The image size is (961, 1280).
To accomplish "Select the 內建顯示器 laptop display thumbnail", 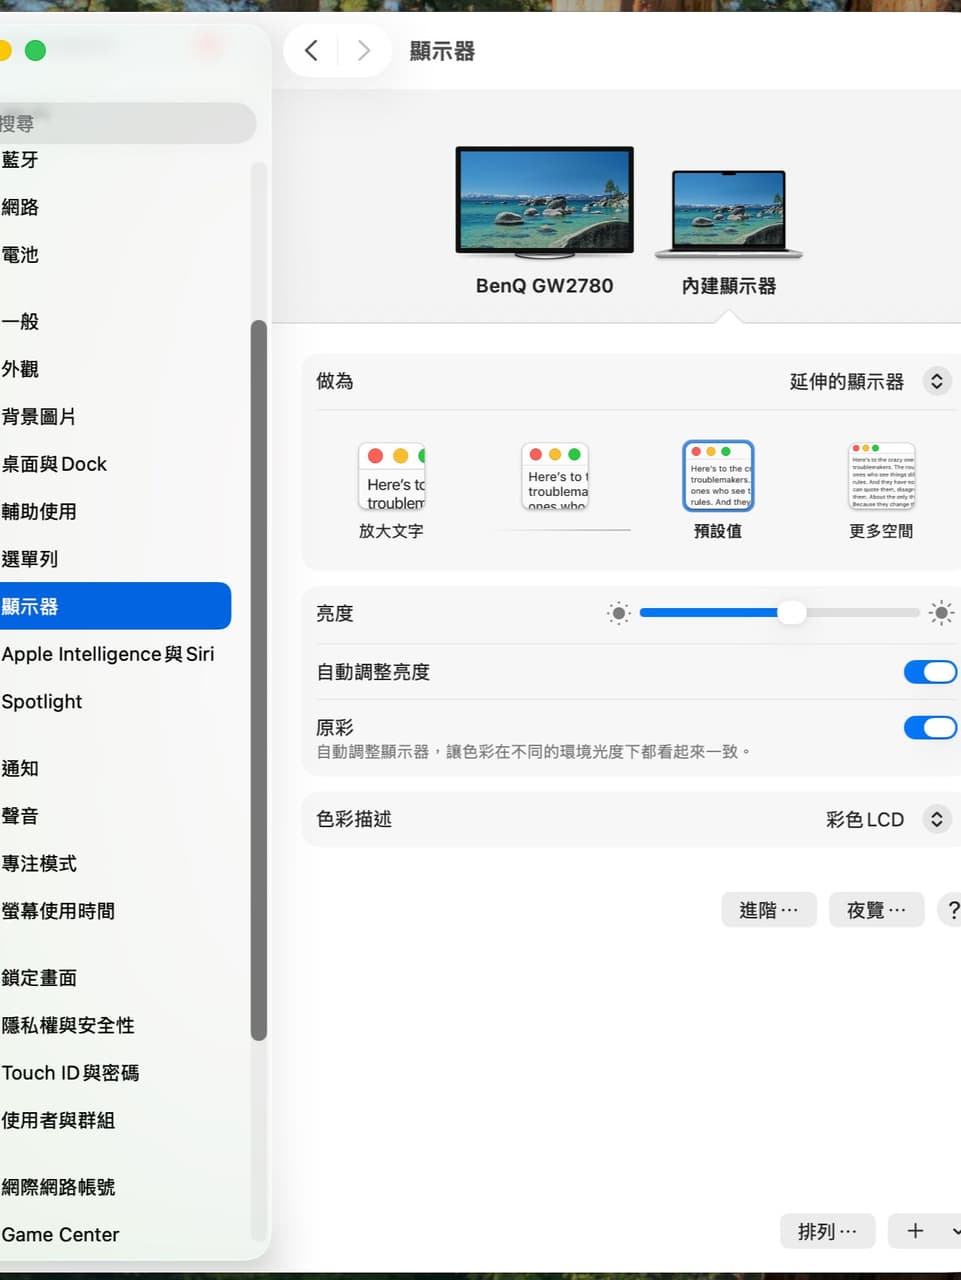I will (x=729, y=215).
